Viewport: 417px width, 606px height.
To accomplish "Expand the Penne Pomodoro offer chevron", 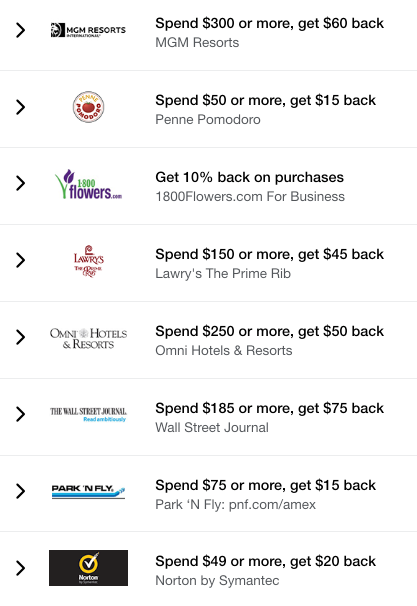I will point(20,107).
